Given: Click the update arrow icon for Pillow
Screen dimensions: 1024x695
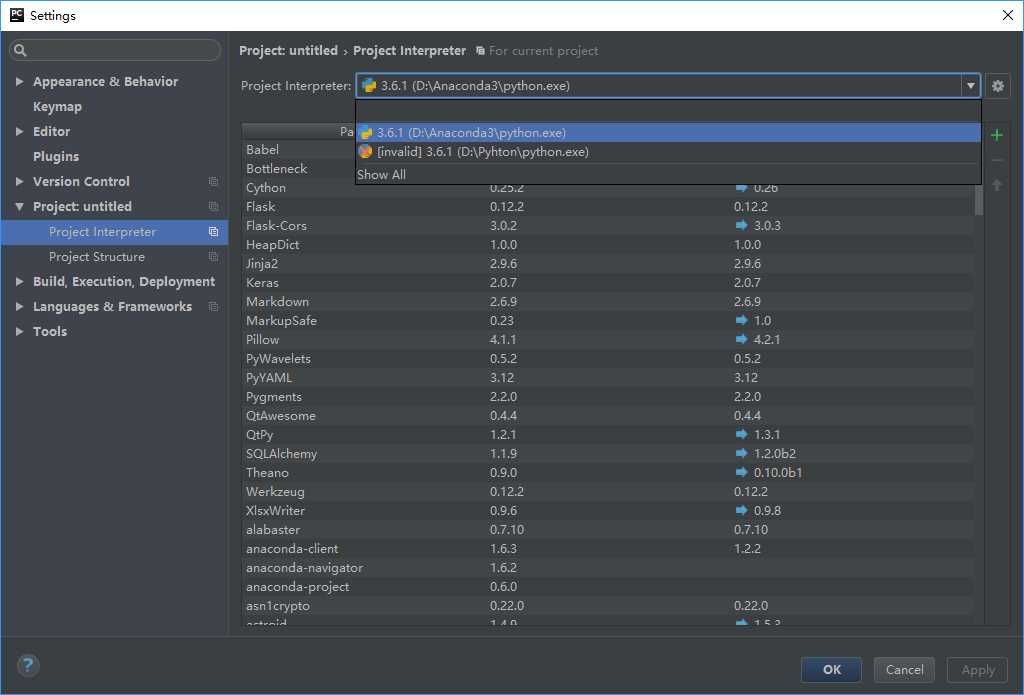Looking at the screenshot, I should pyautogui.click(x=741, y=339).
